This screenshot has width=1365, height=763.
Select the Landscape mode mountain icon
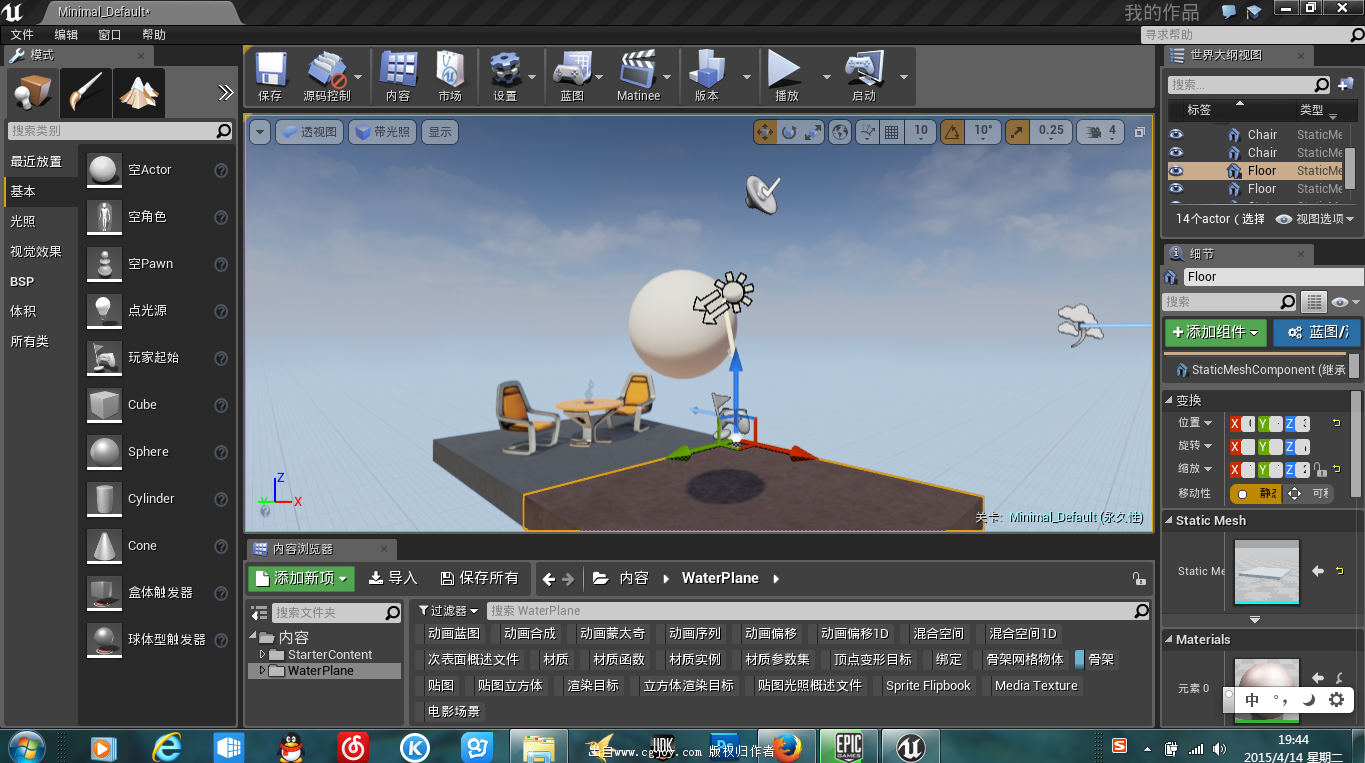[x=138, y=94]
